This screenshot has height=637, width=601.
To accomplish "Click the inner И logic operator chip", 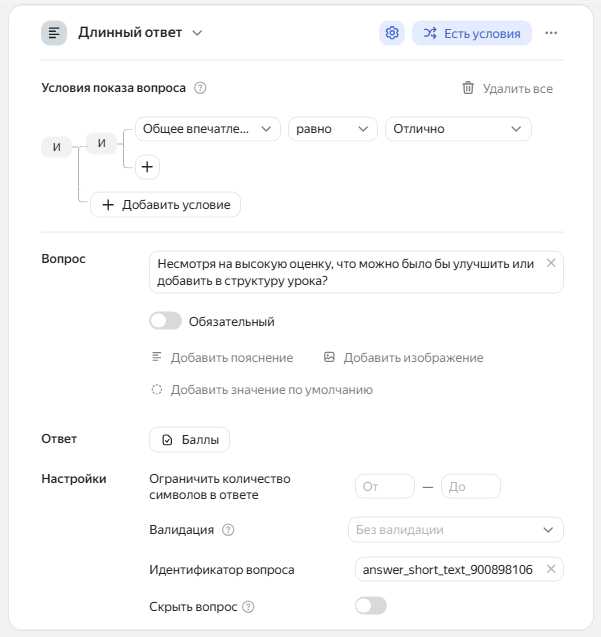I will pos(102,143).
